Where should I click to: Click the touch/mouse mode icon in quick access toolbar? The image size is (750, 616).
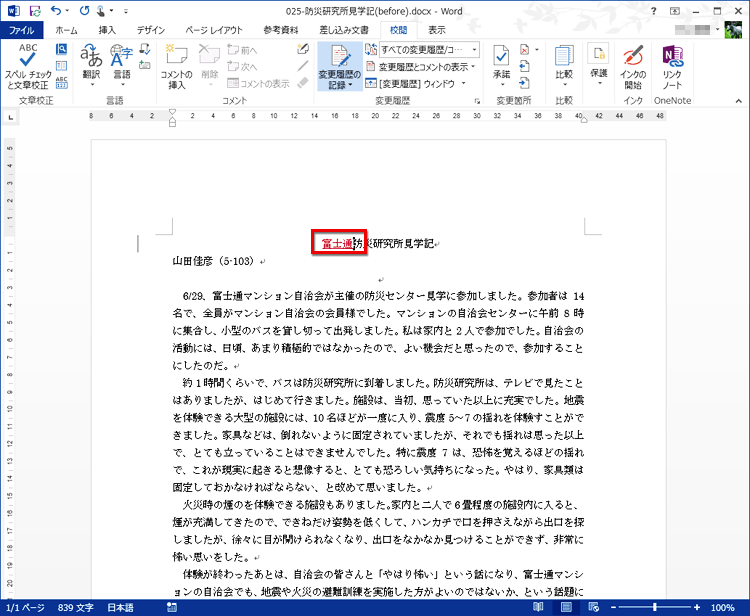101,11
